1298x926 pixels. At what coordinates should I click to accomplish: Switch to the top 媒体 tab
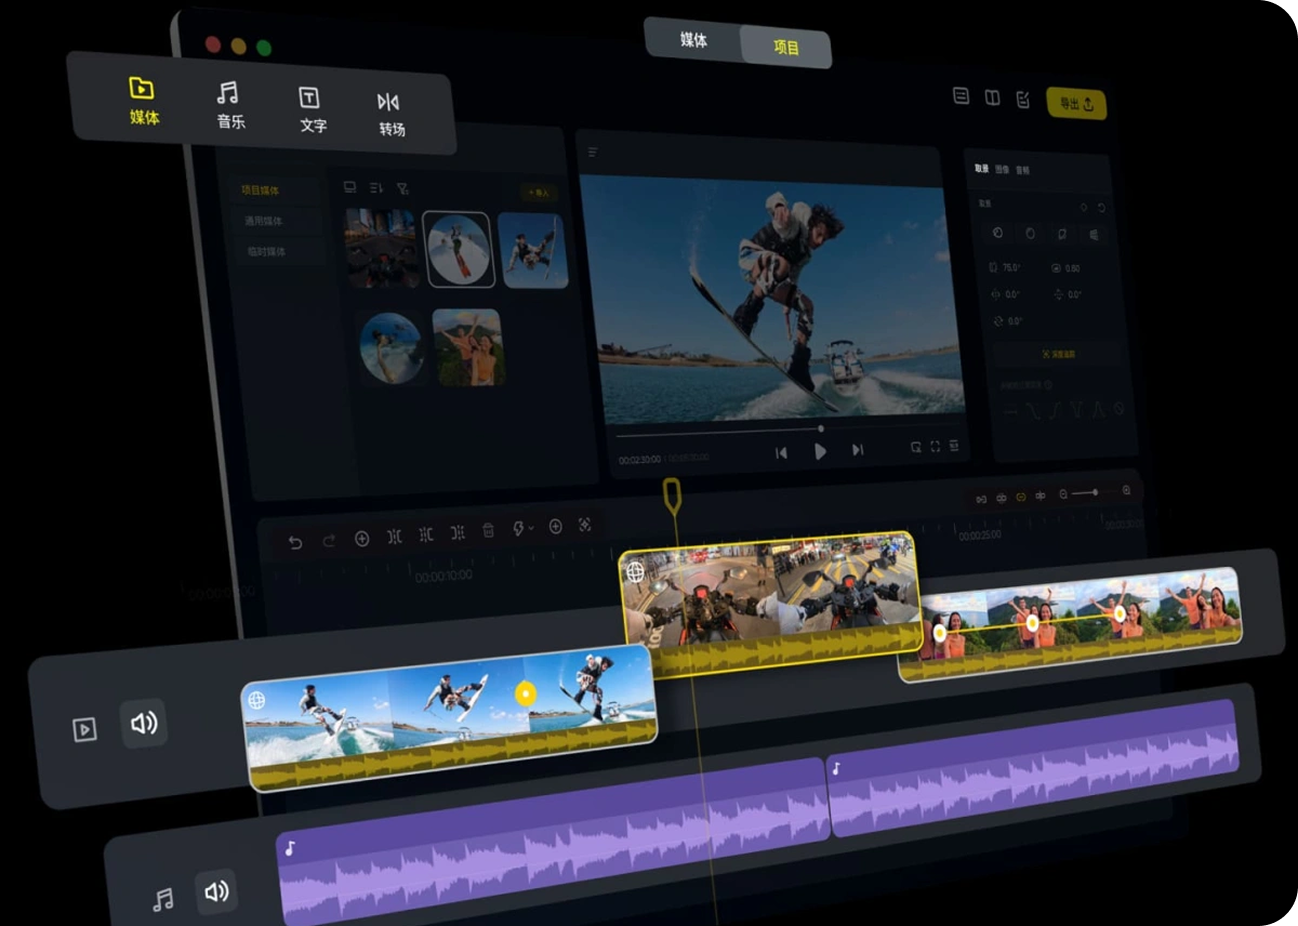(693, 40)
